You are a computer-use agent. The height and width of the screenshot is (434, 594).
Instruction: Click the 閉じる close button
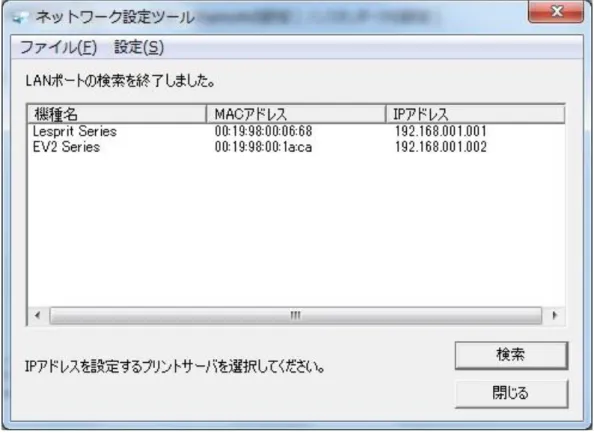[x=511, y=393]
